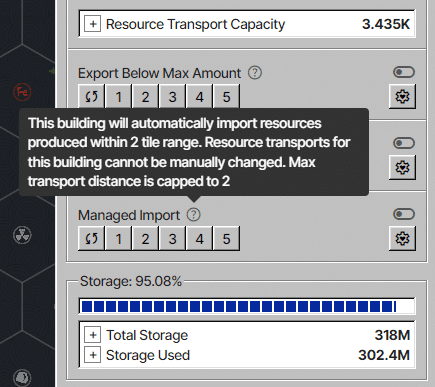
Task: Click the Managed Import refresh icon
Action: 91,239
